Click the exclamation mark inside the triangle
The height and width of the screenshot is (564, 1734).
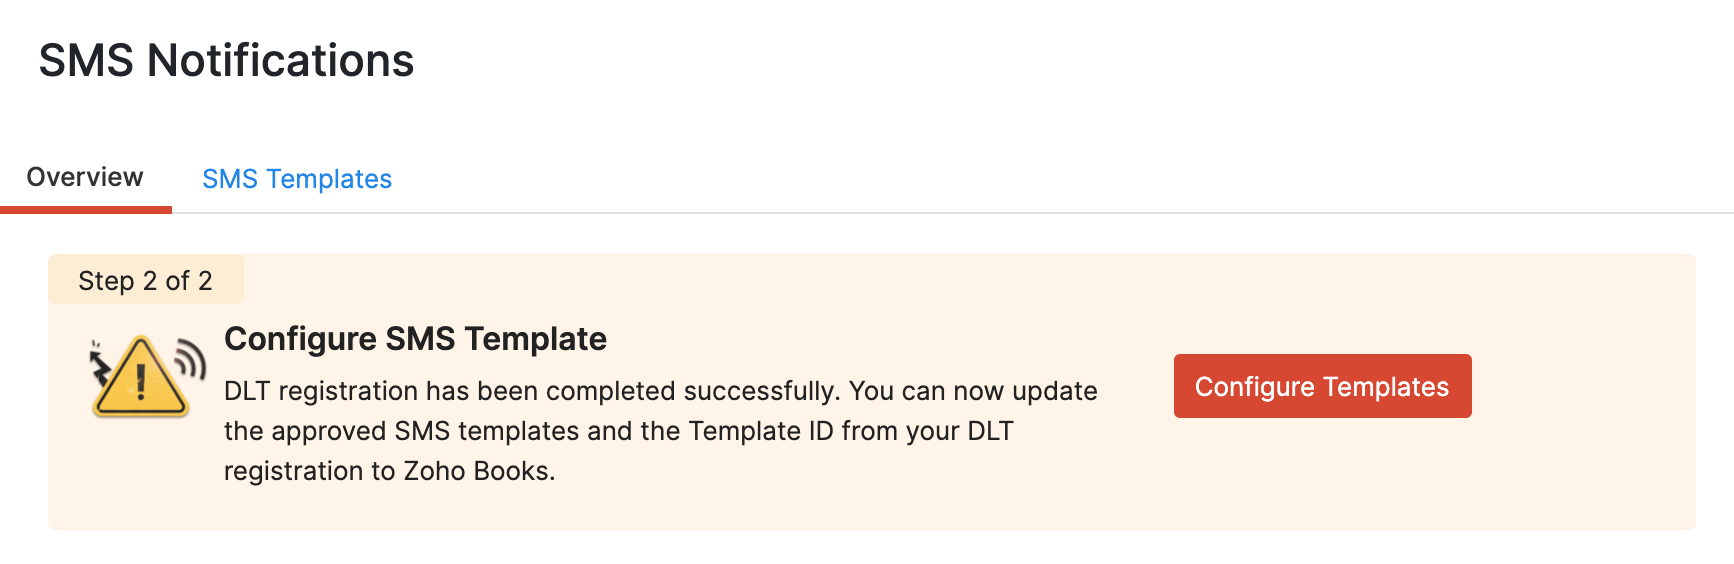click(x=141, y=382)
